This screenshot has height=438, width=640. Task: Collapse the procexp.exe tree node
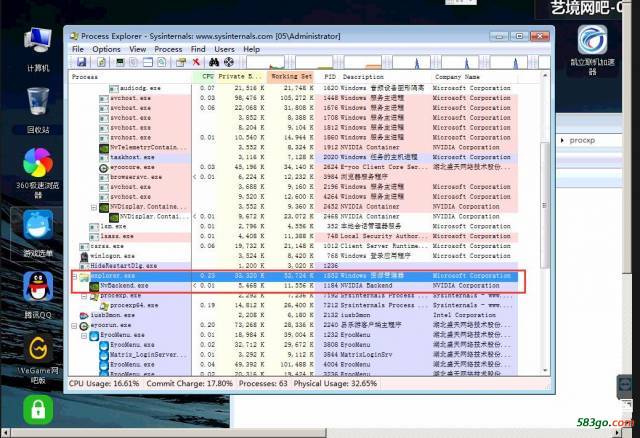coord(84,296)
